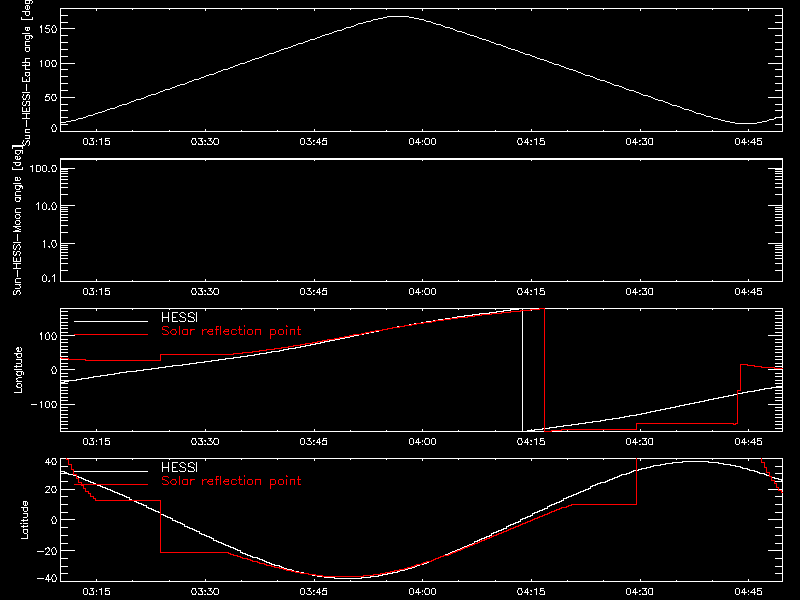This screenshot has width=800, height=600.
Task: Click the 1.0 tick on Moon angle axis
Action: point(49,244)
